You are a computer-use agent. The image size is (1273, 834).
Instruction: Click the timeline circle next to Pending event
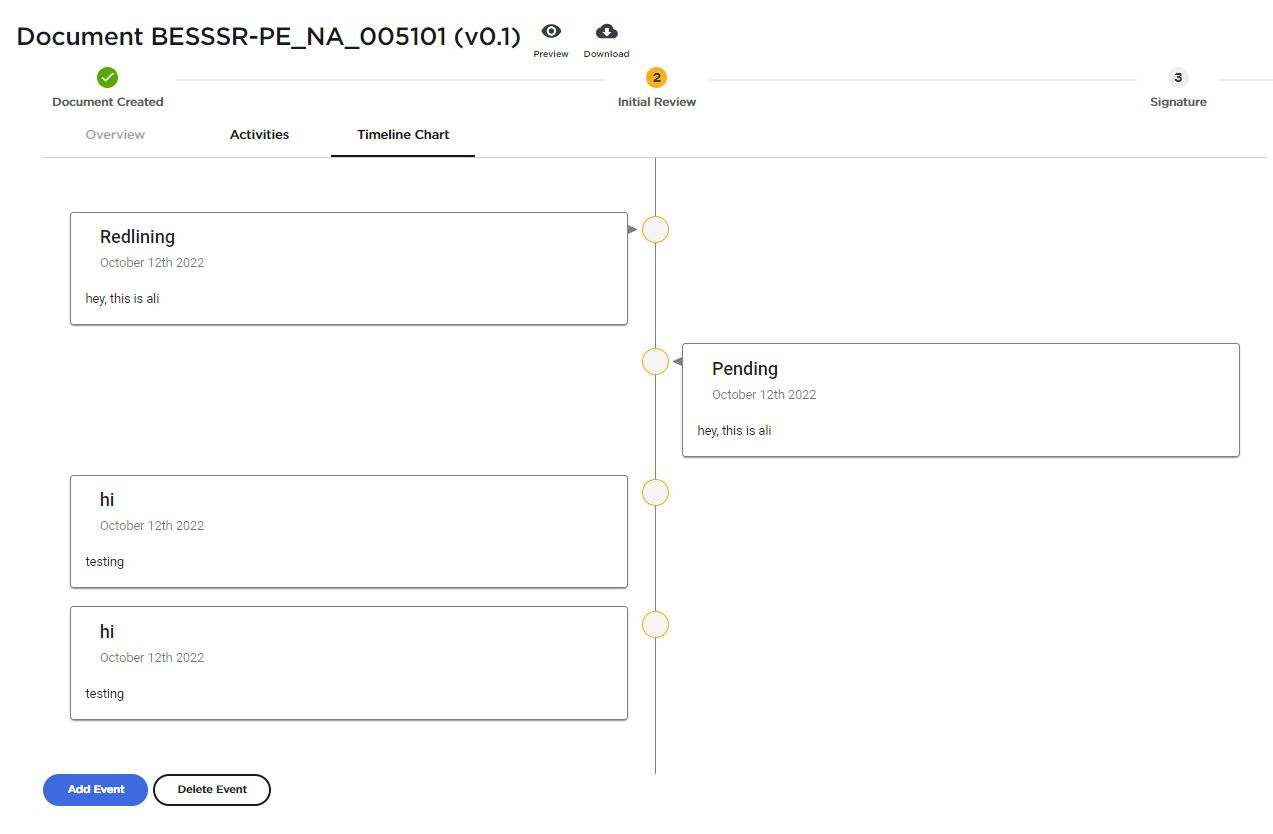(x=655, y=361)
